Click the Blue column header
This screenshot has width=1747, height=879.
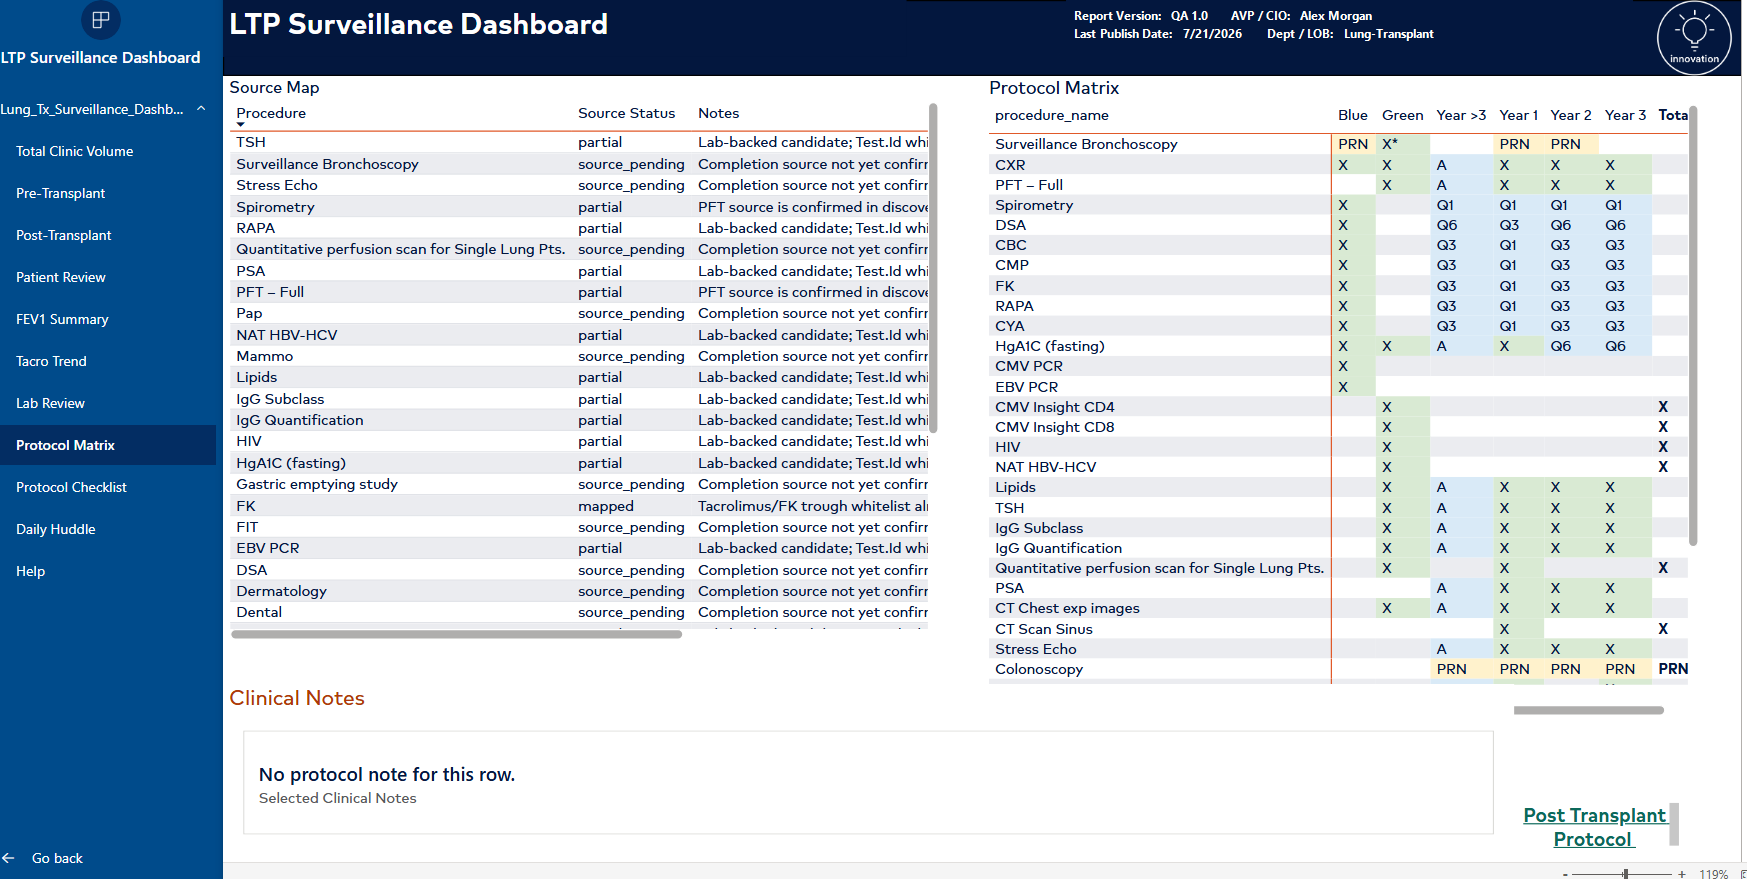(1352, 115)
